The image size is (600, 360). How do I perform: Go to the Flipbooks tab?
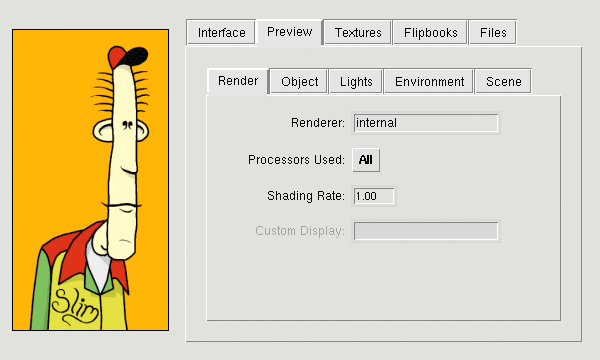point(430,33)
